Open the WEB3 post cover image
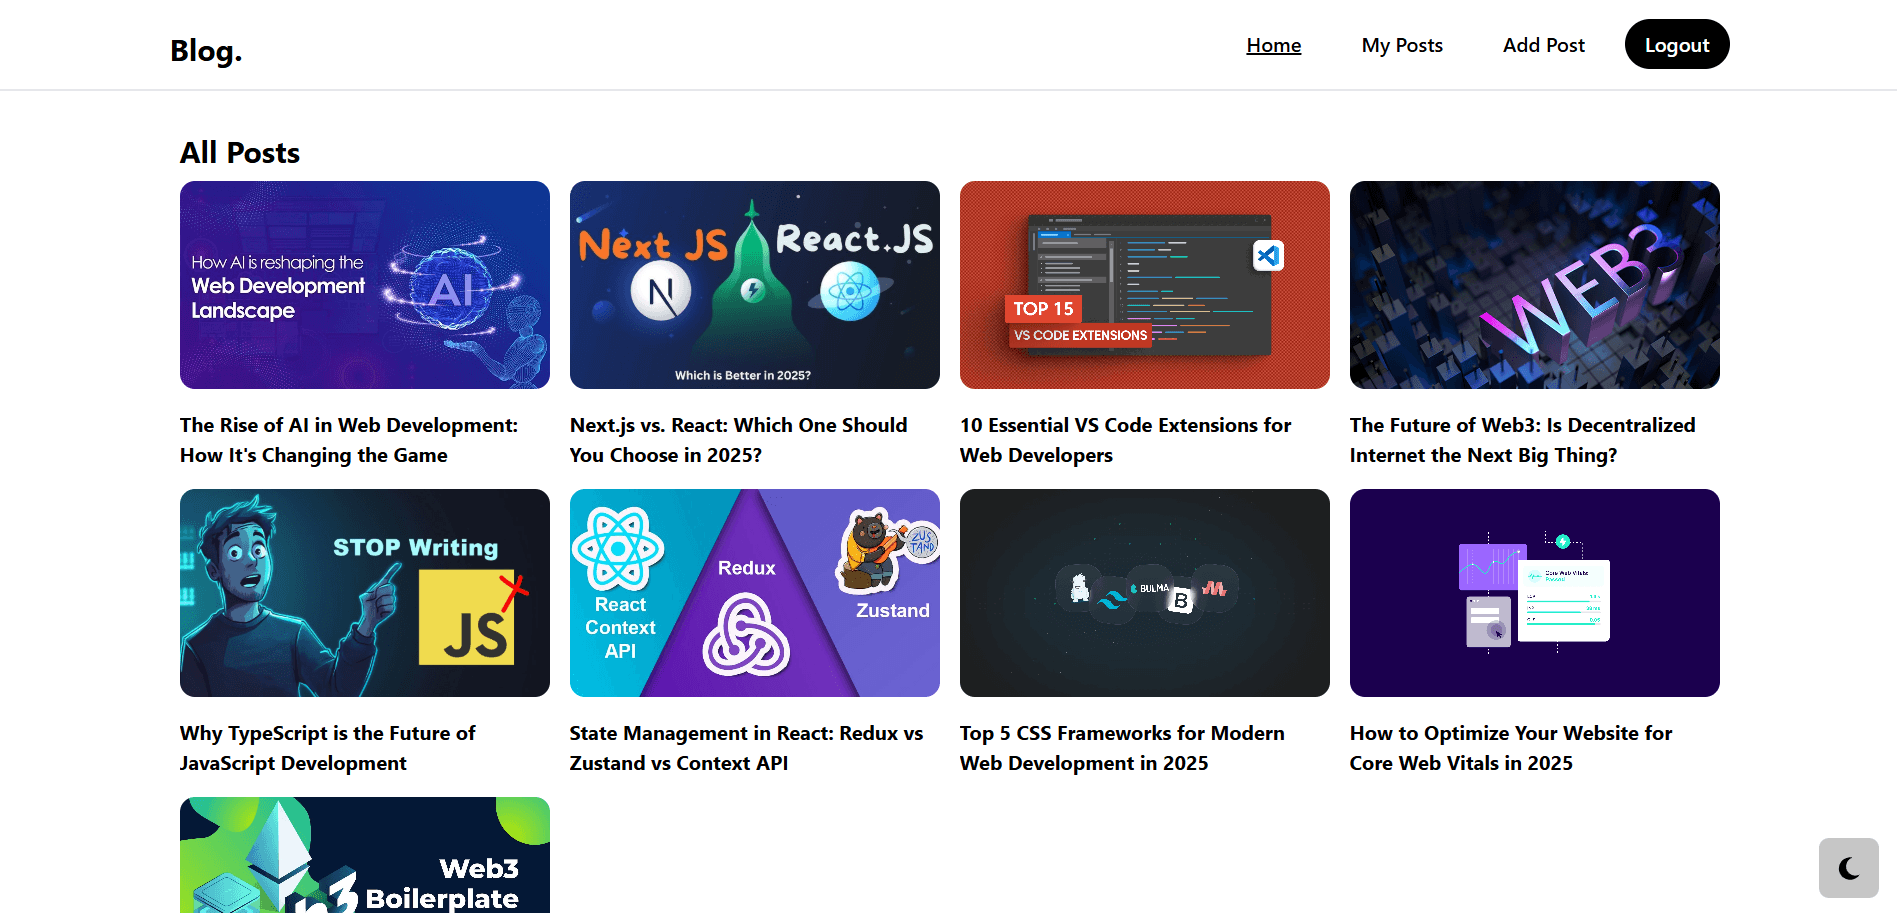 [1535, 285]
